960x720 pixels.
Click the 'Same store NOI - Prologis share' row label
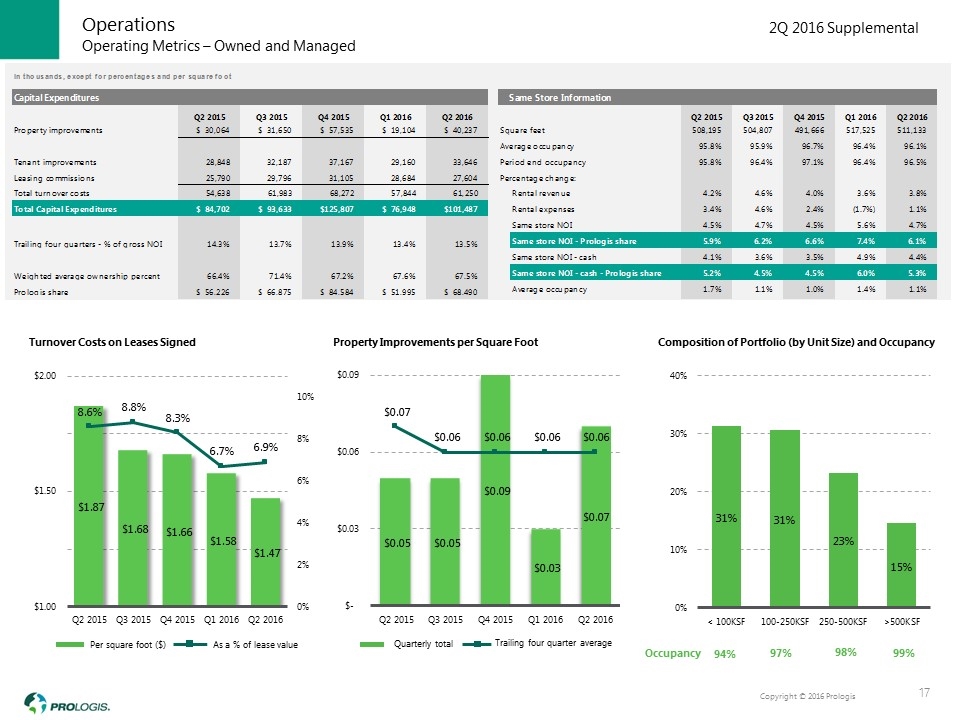tap(571, 240)
